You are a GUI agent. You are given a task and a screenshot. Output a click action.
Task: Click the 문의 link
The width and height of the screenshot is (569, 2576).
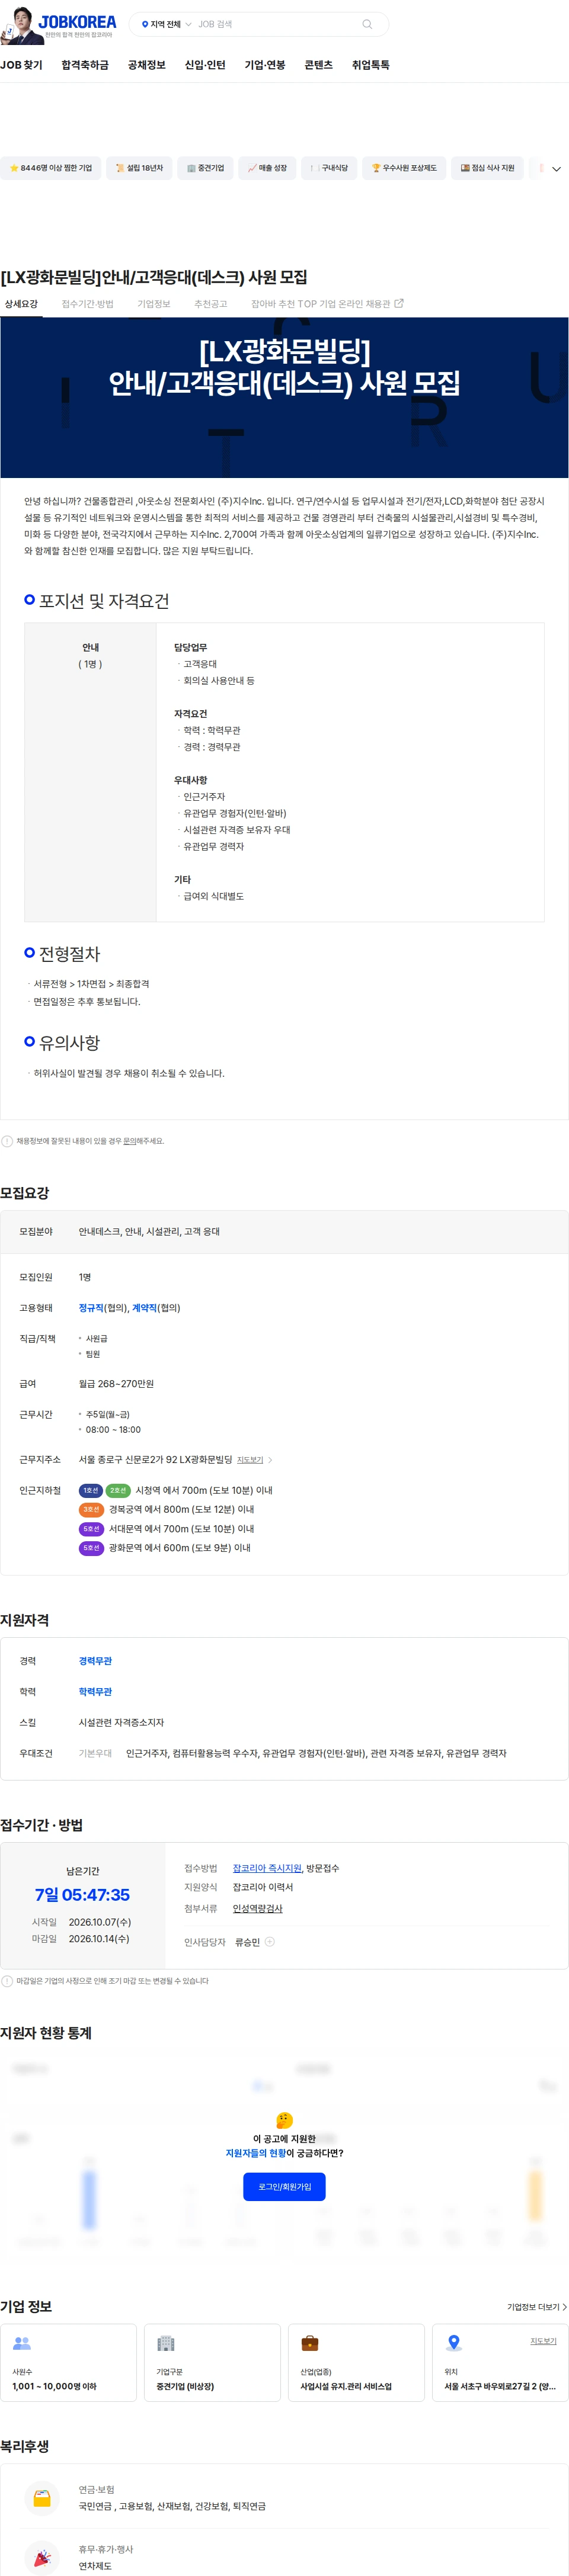coord(129,1141)
